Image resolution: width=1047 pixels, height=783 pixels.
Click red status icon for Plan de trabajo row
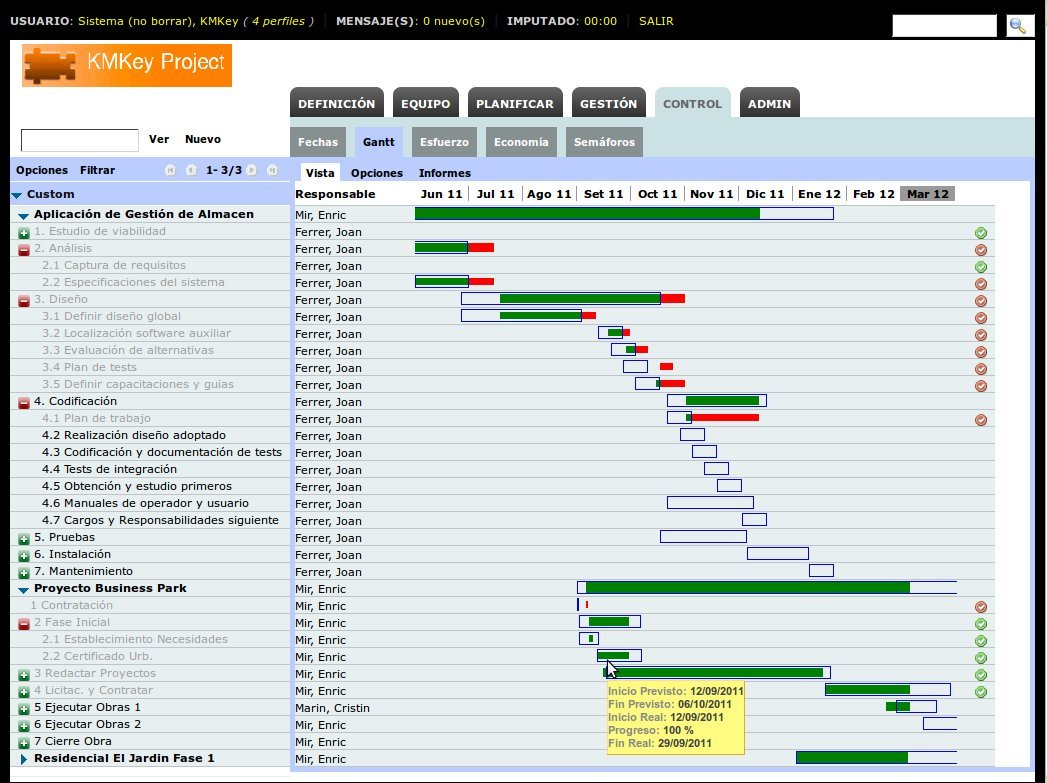tap(981, 420)
